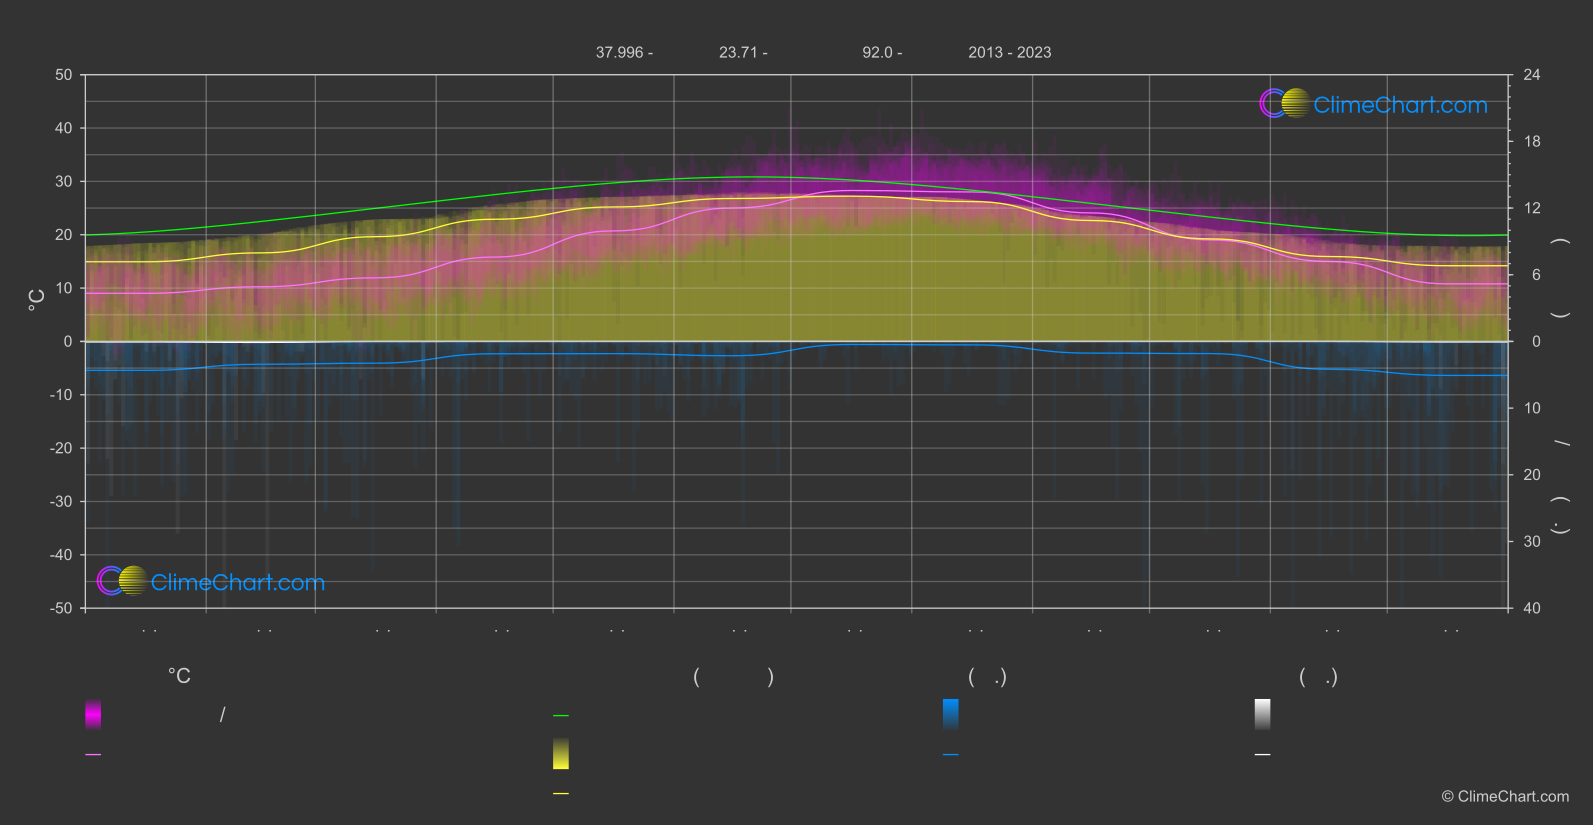
Task: Click the ClimeChart.com logo icon bottom left
Action: [x=122, y=581]
